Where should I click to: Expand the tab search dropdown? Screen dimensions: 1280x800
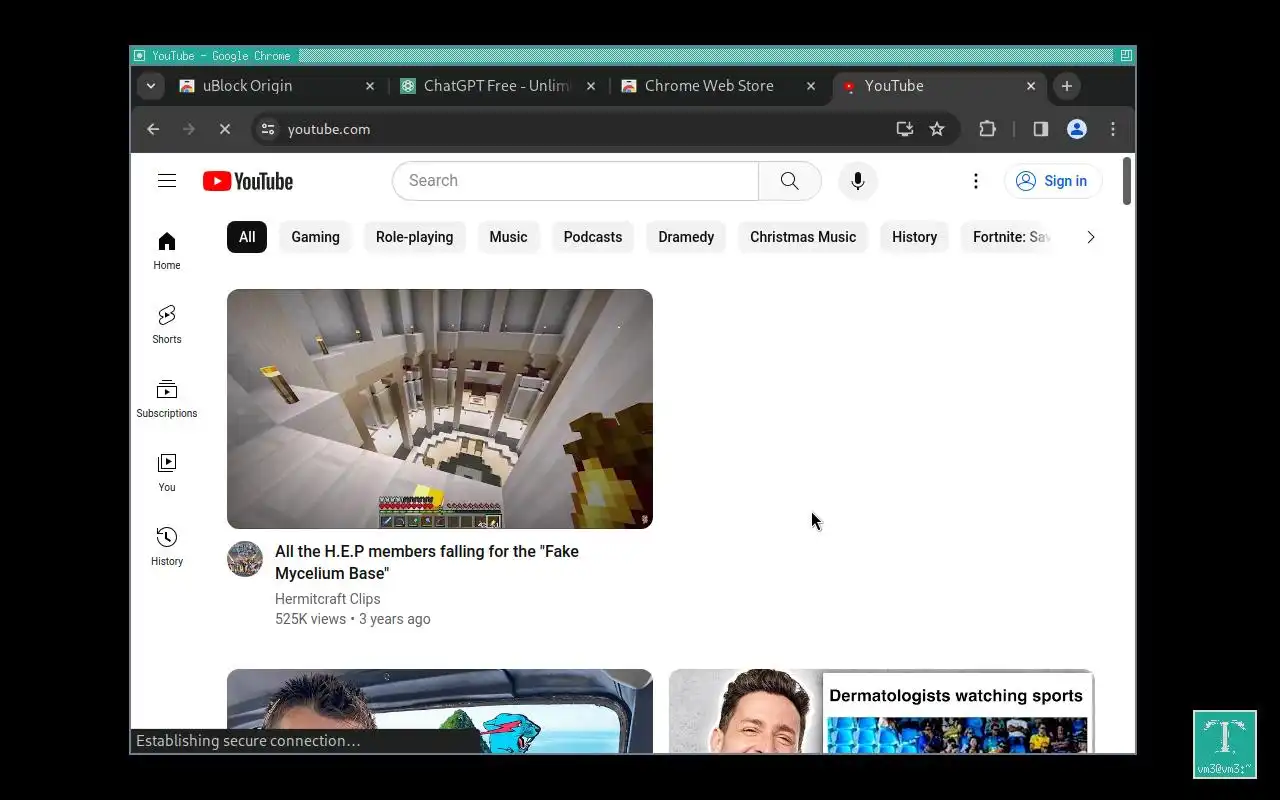[151, 86]
